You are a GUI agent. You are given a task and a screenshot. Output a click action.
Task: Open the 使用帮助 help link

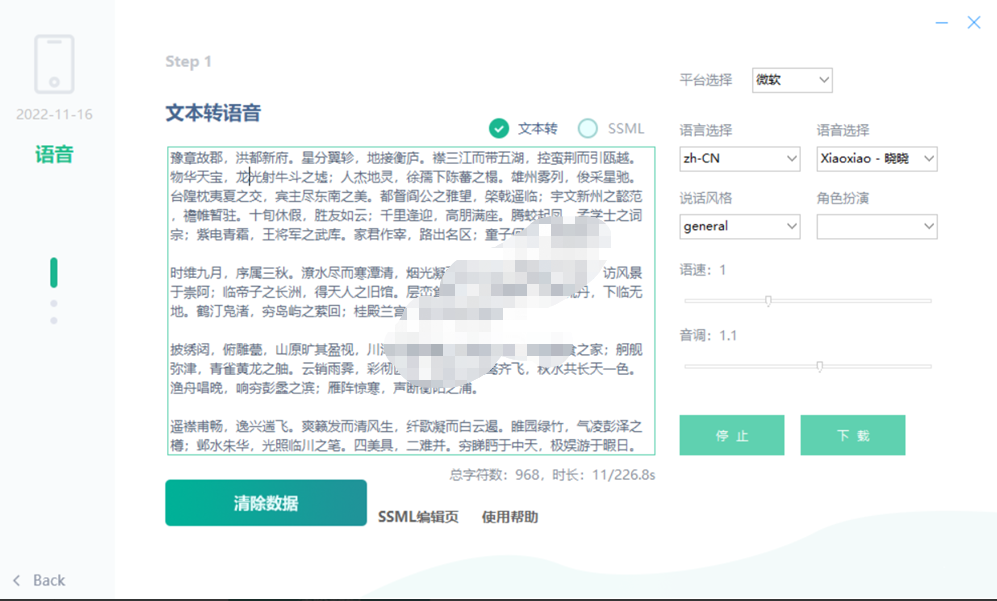(510, 517)
